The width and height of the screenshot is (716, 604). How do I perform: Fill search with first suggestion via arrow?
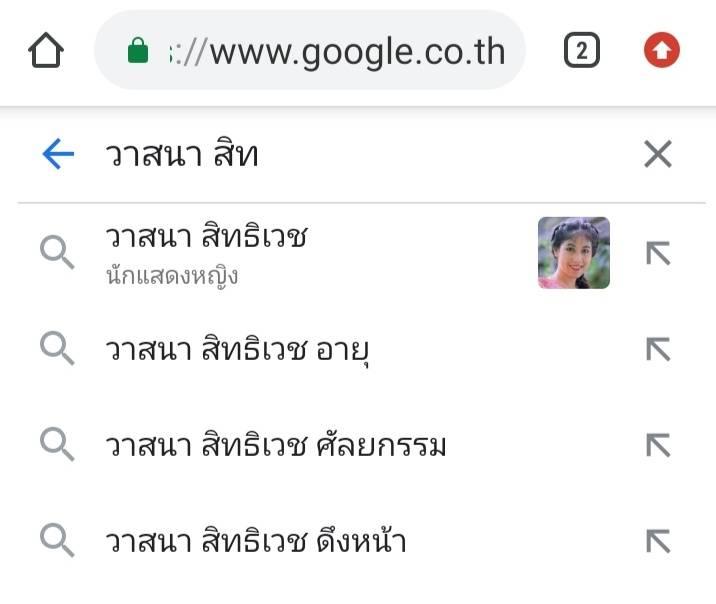pyautogui.click(x=658, y=253)
